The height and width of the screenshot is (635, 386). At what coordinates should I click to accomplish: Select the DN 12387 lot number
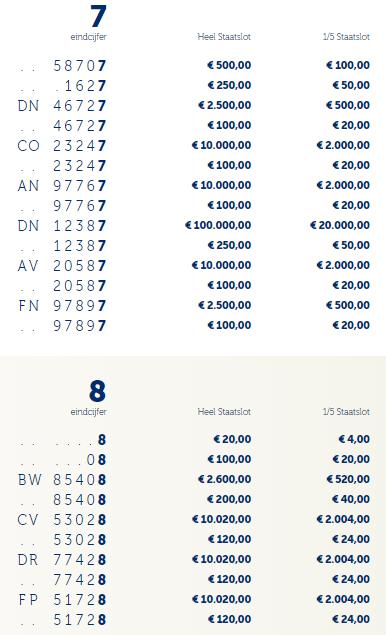click(62, 226)
